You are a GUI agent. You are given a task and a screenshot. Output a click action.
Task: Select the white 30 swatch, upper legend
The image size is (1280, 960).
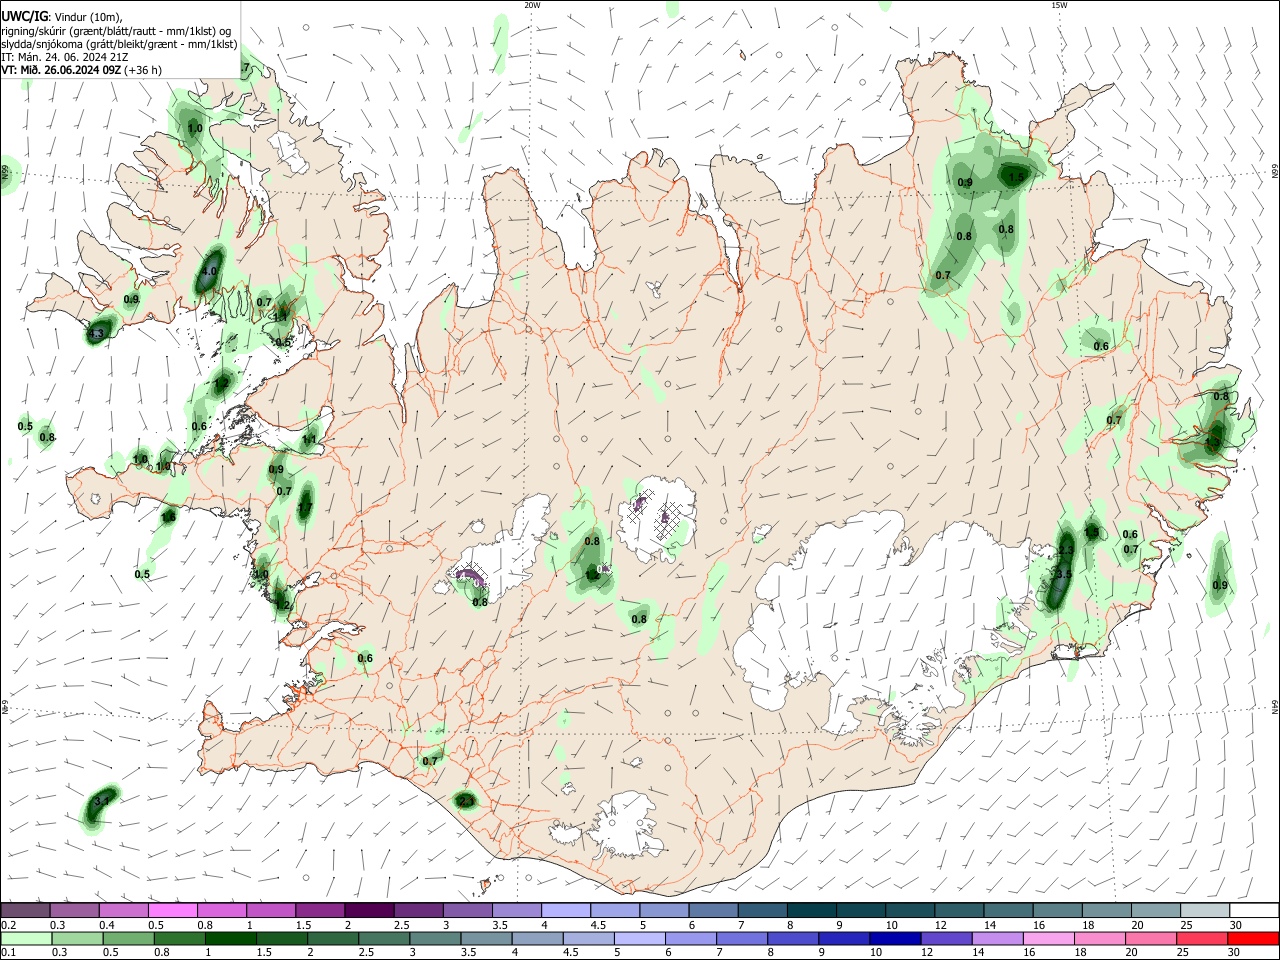click(x=1255, y=910)
